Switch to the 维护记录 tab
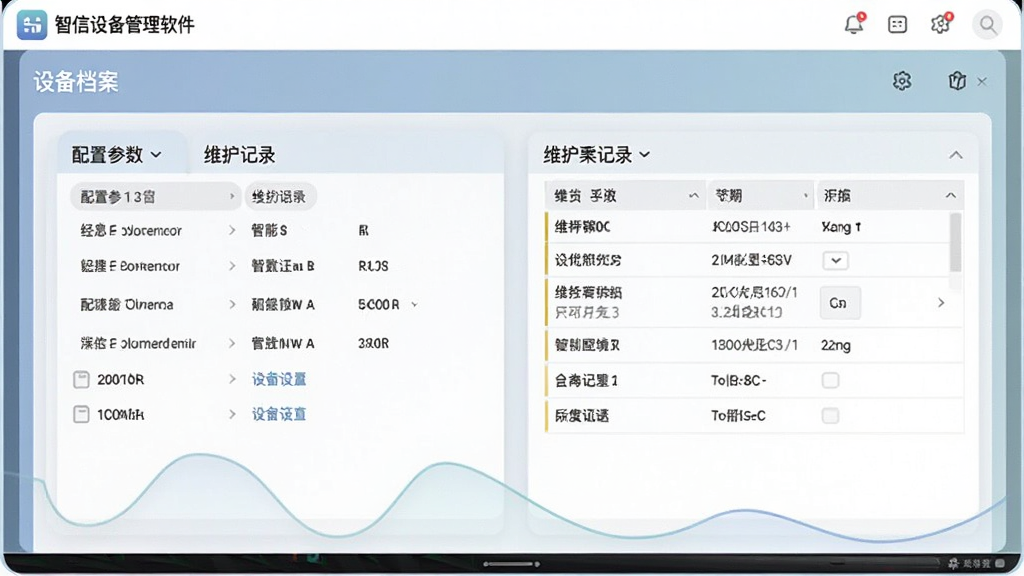Screen dimensions: 1024x576 point(239,155)
